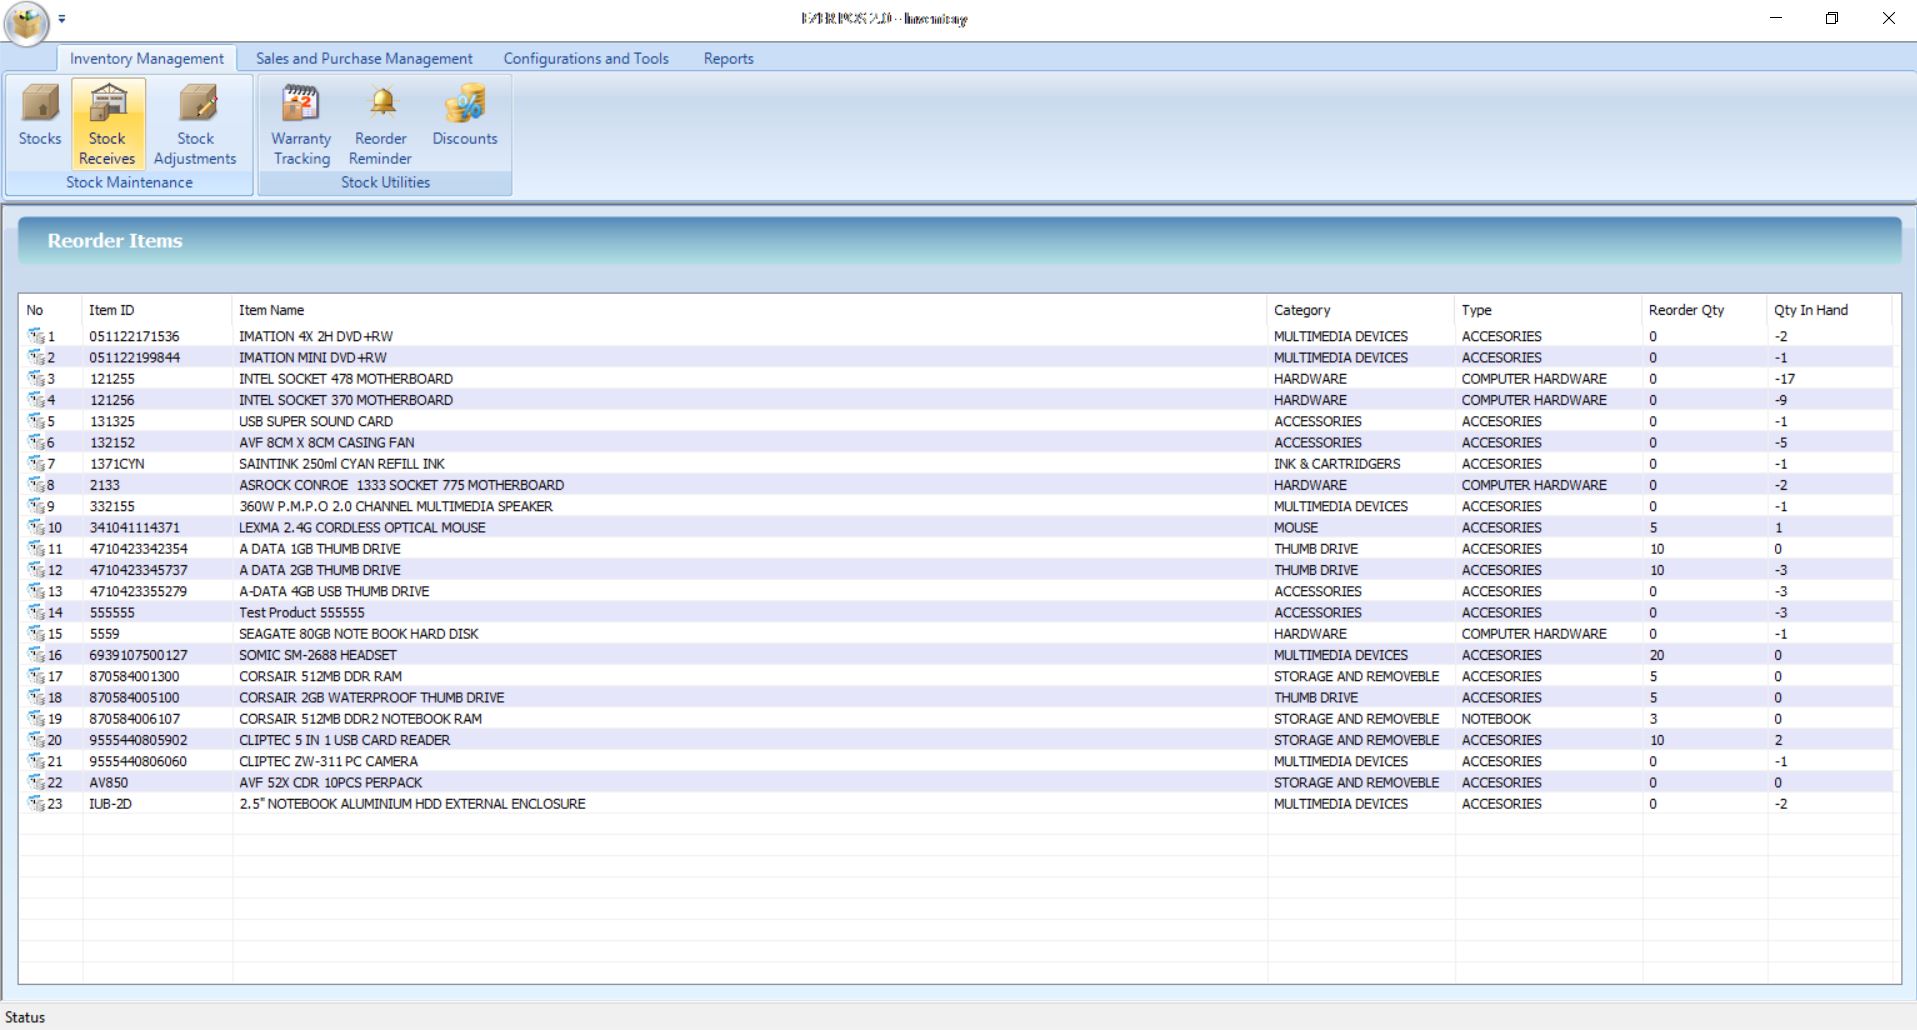
Task: Select item IMATION MINI DVD+RW
Action: 312,357
